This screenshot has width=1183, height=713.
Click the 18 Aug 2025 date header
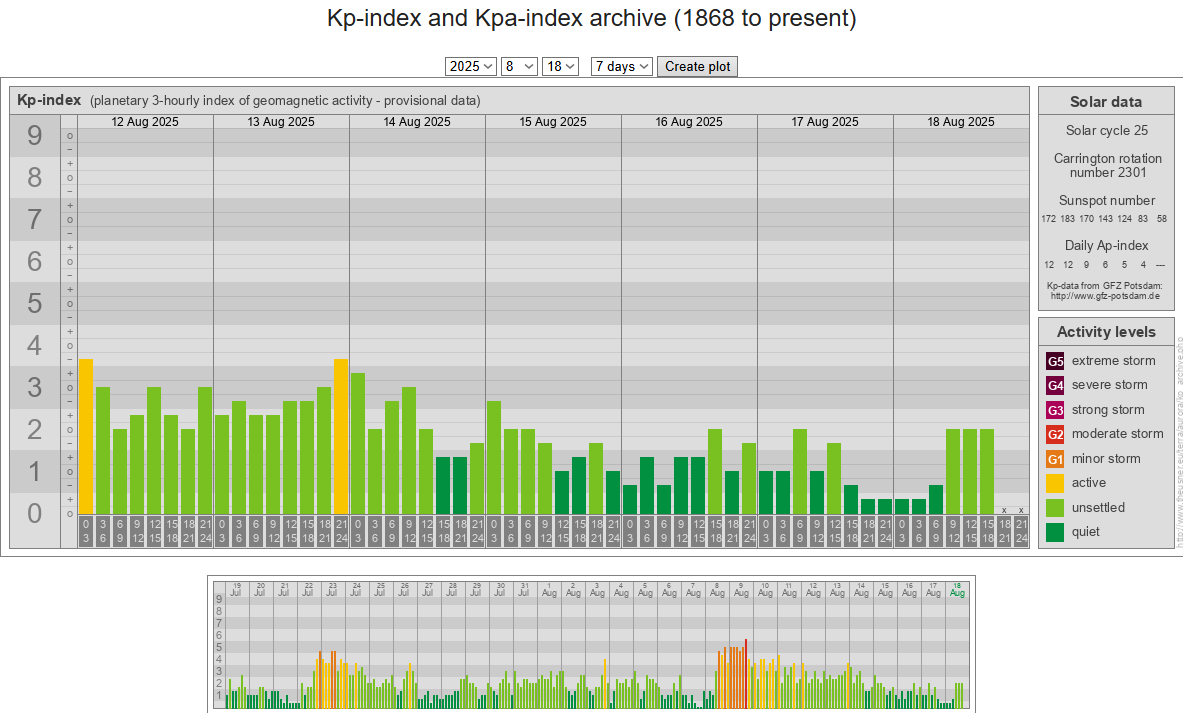pos(960,122)
